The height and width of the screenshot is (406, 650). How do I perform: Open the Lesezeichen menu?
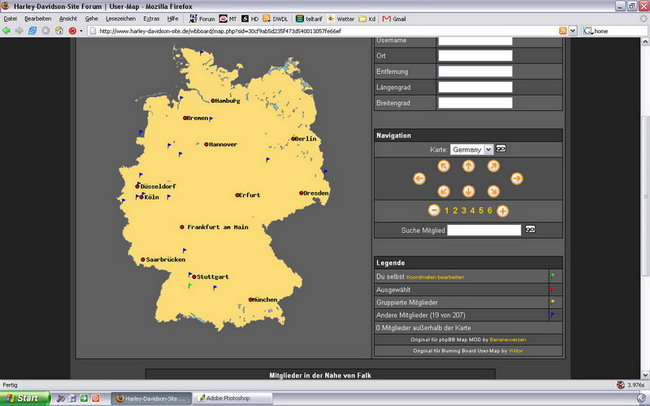tap(119, 18)
